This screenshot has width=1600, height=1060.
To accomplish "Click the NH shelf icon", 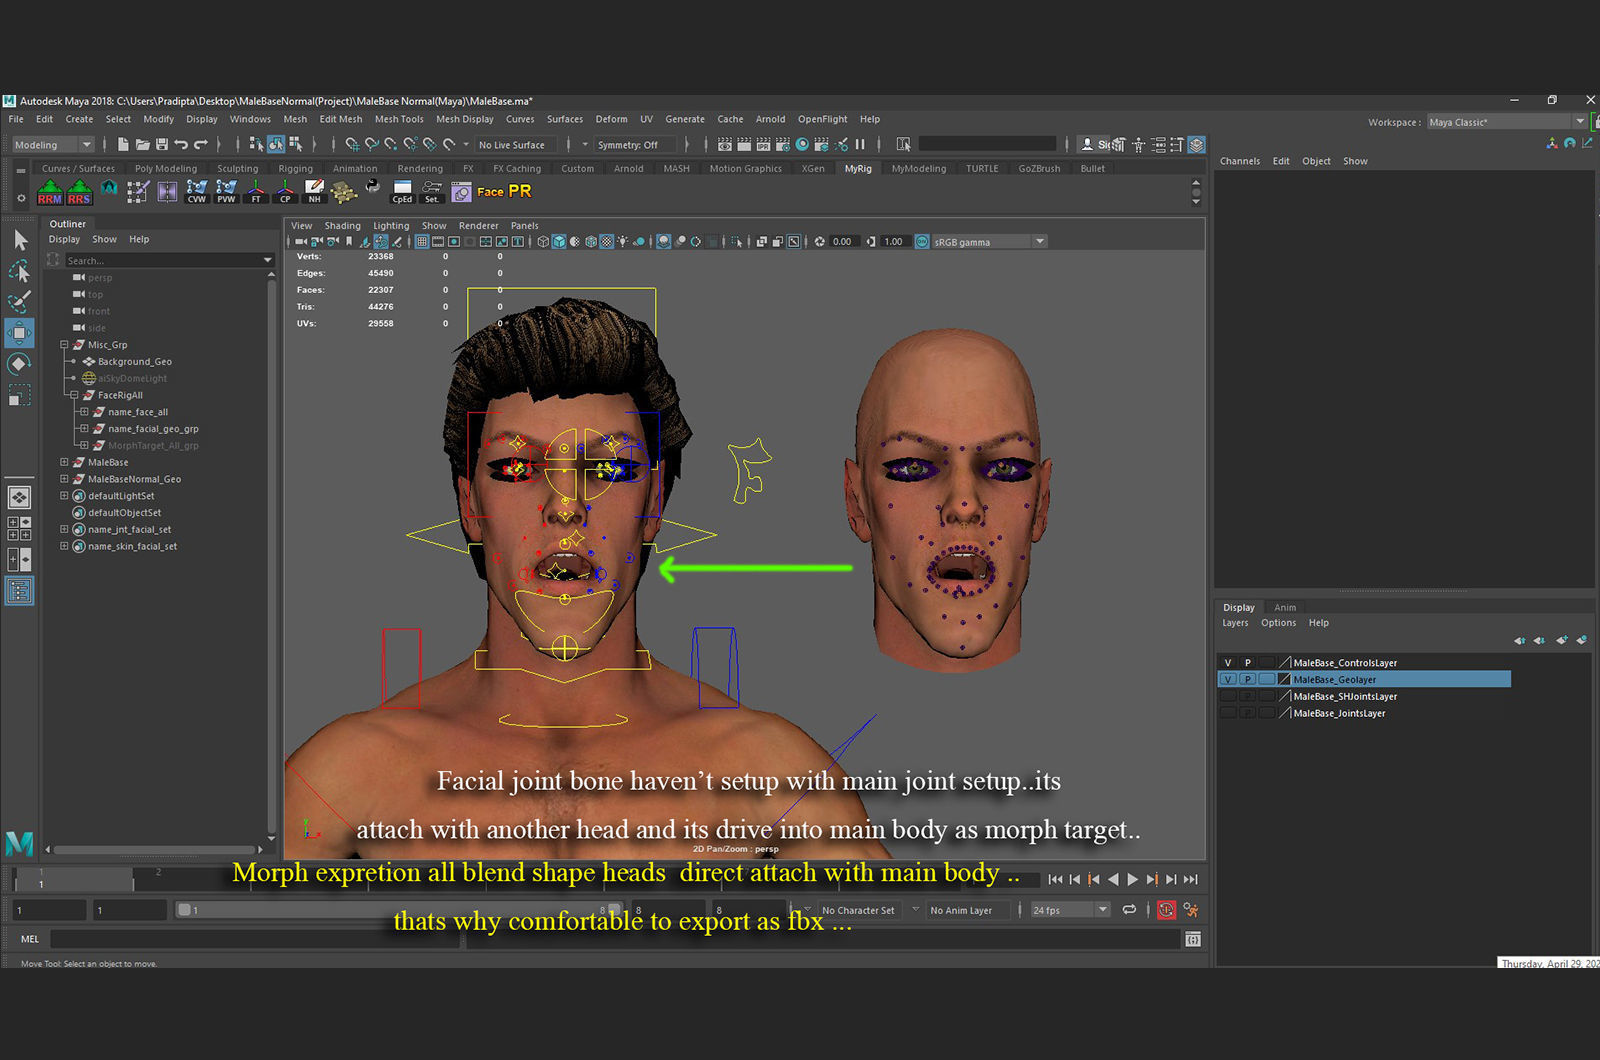I will pos(315,192).
